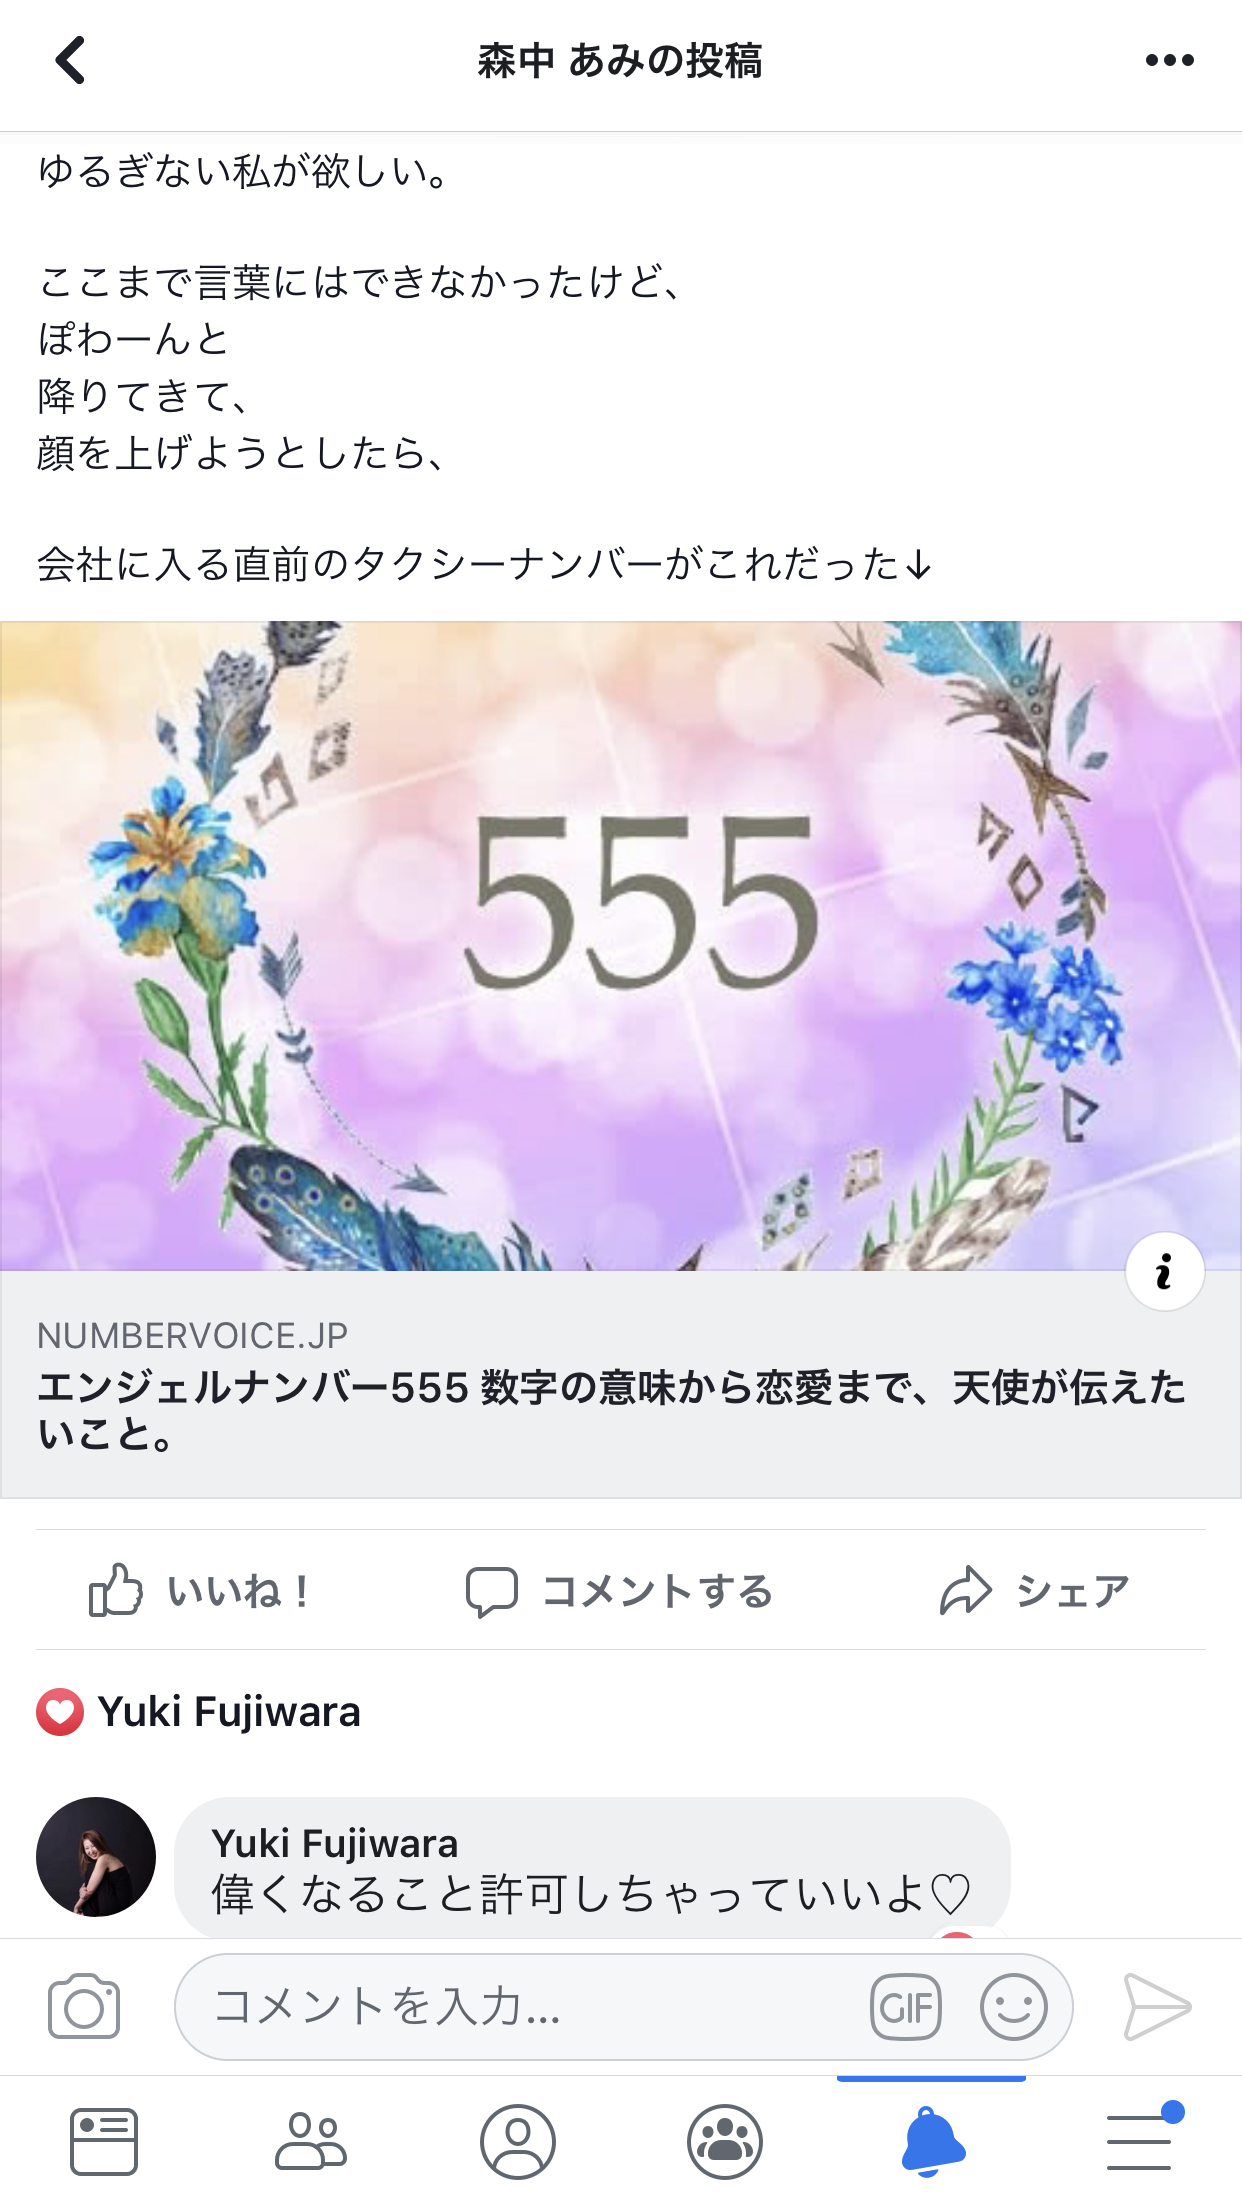
Task: Tap the info icon on link preview
Action: tap(1164, 1272)
